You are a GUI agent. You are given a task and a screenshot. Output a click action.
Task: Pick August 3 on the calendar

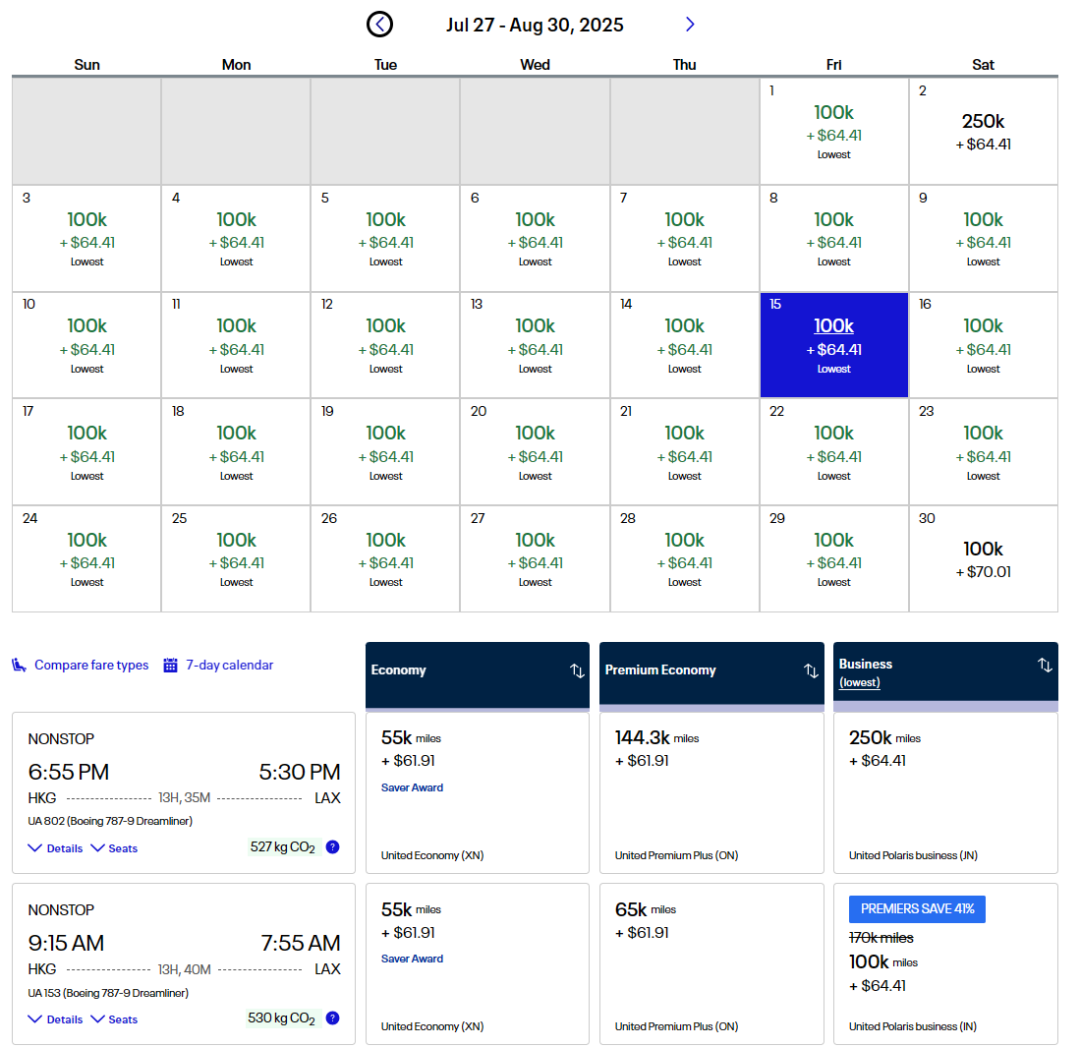point(87,238)
